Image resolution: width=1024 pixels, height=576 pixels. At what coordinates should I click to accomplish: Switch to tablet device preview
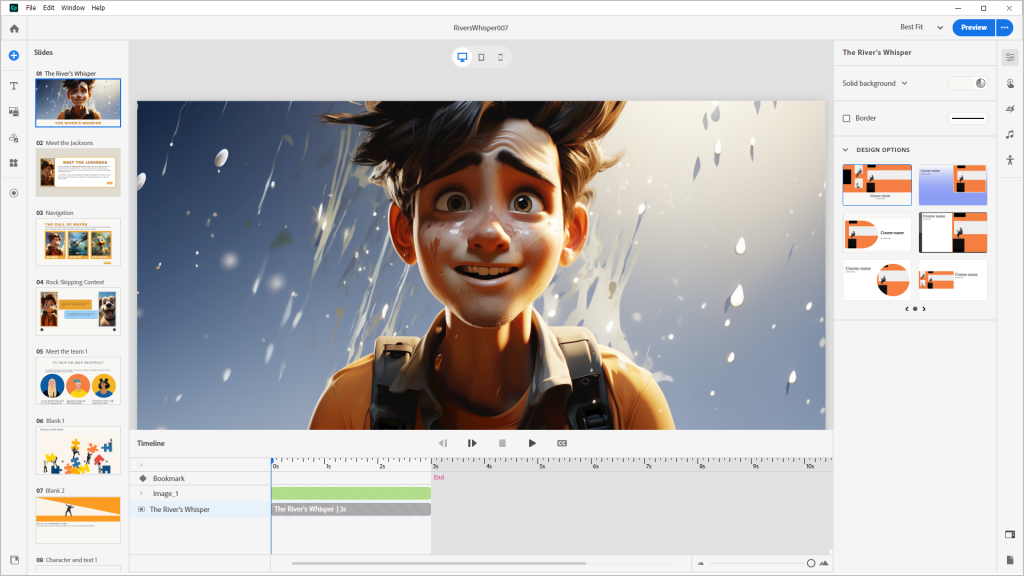pyautogui.click(x=481, y=57)
